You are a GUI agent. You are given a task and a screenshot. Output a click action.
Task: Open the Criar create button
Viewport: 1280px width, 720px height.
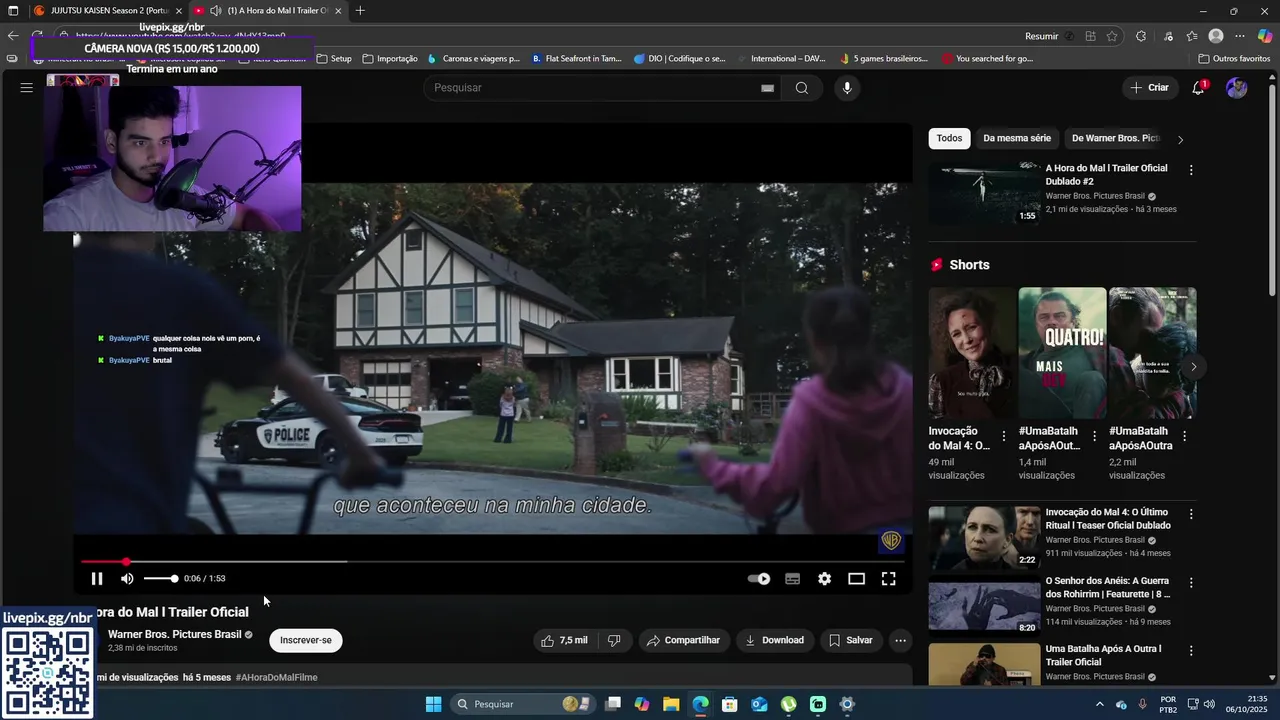pos(1148,88)
